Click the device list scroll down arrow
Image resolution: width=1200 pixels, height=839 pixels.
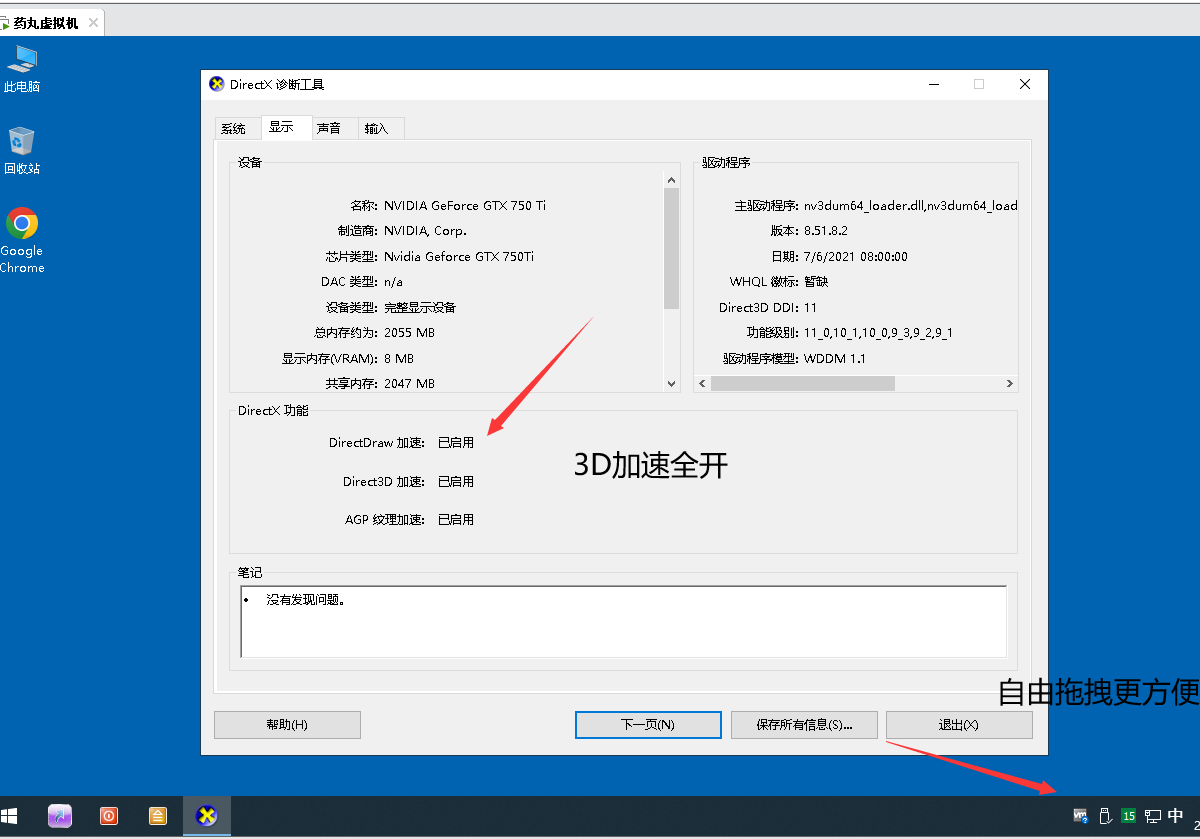click(x=672, y=383)
